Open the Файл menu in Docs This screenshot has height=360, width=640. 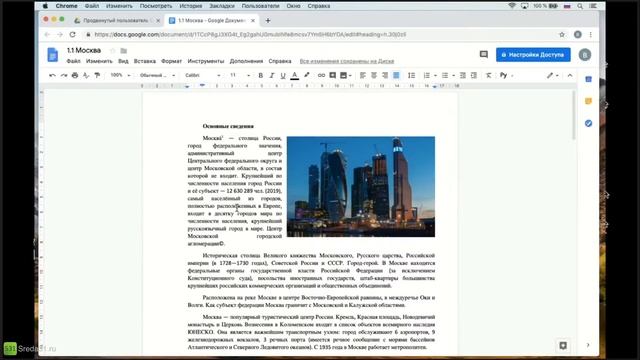[x=73, y=61]
